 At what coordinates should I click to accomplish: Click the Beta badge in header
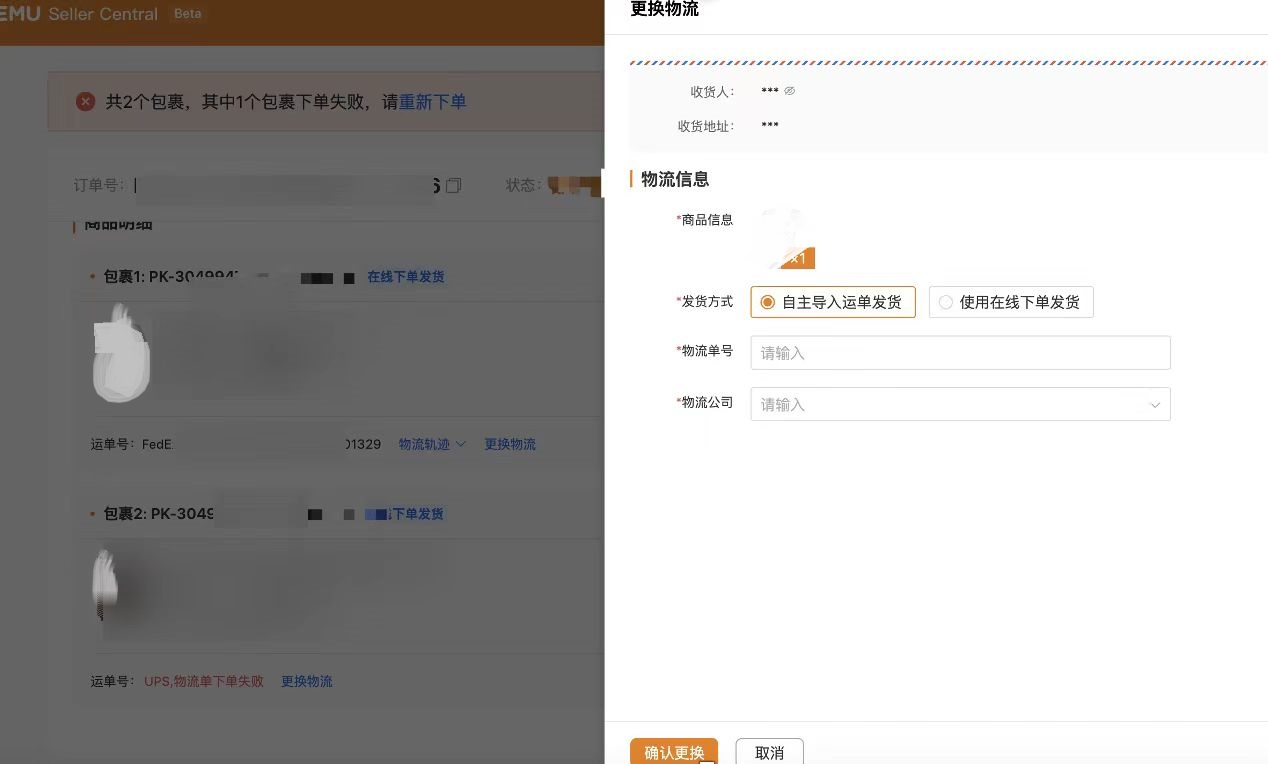(187, 14)
